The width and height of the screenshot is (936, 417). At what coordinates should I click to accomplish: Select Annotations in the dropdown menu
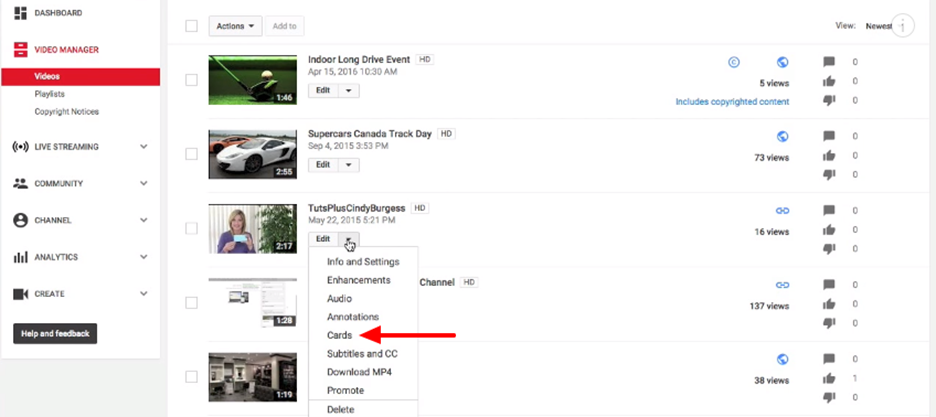click(x=351, y=317)
